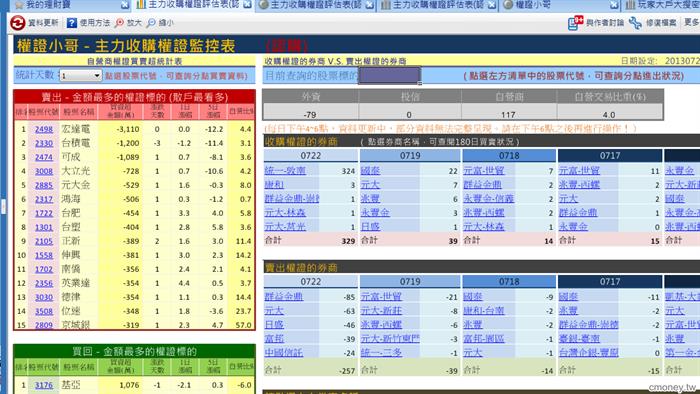The image size is (700, 394).
Task: Open stock code 3008 大立光
Action: (x=44, y=171)
